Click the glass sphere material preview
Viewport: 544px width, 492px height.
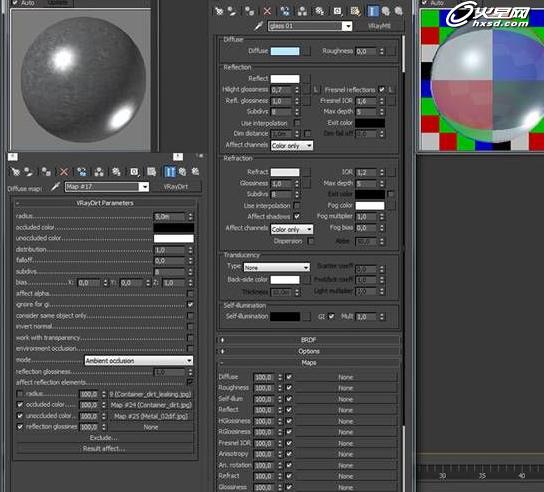pos(482,80)
